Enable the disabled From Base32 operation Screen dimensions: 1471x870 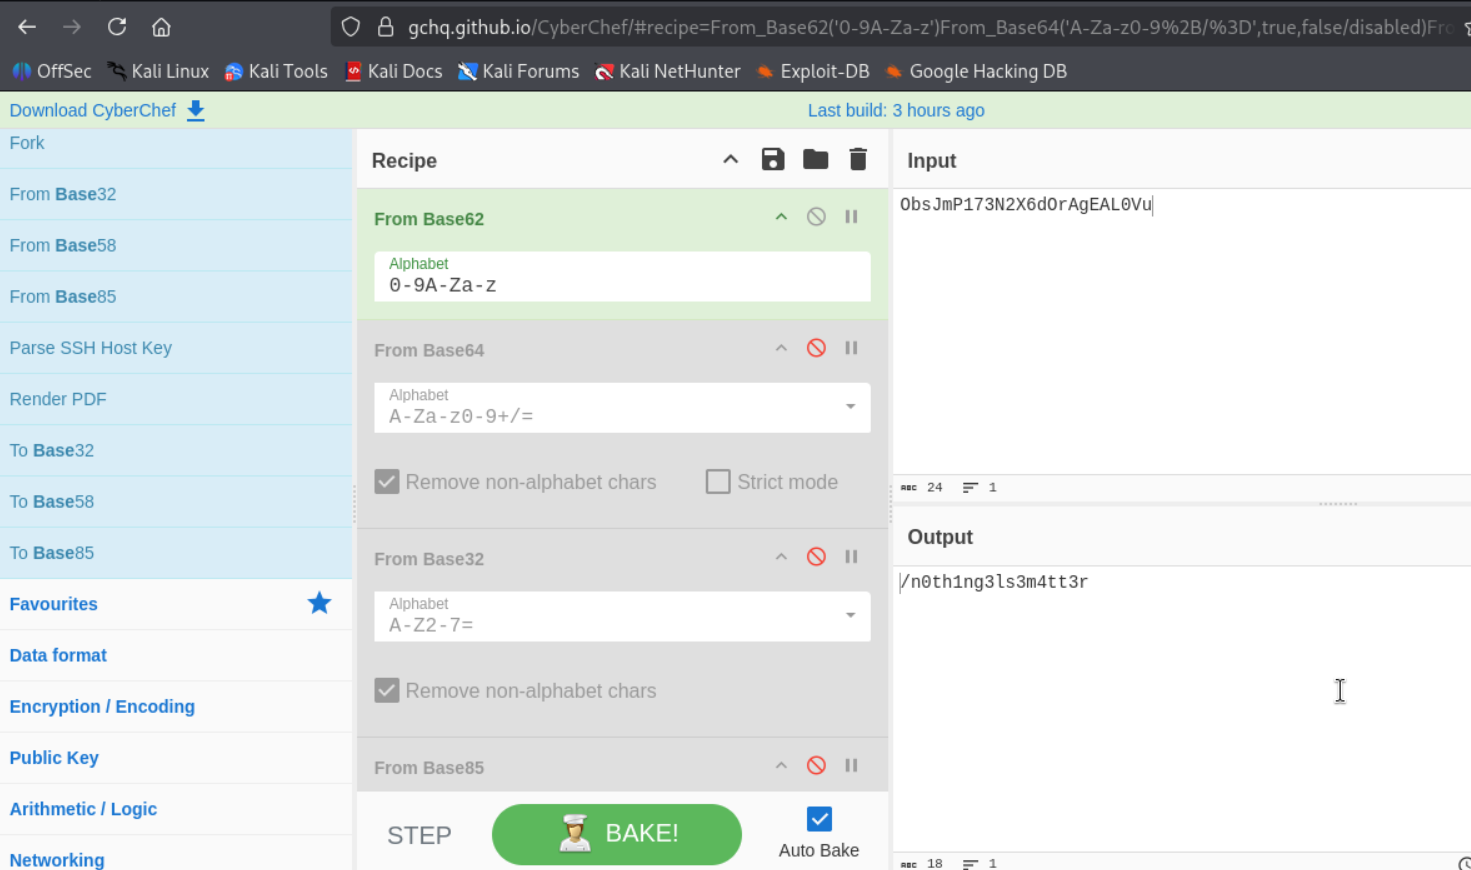pos(816,557)
